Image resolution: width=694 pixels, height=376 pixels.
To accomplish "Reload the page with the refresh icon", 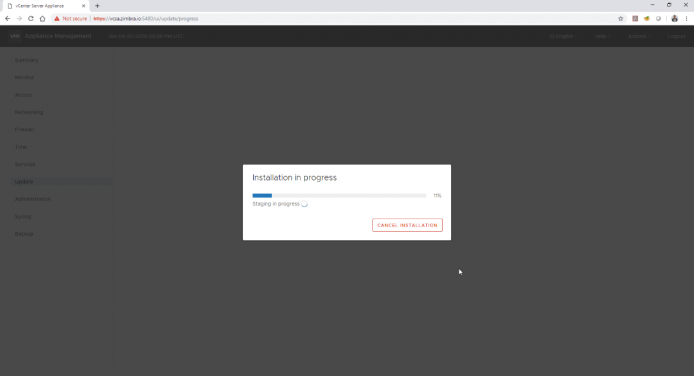I will 31,19.
